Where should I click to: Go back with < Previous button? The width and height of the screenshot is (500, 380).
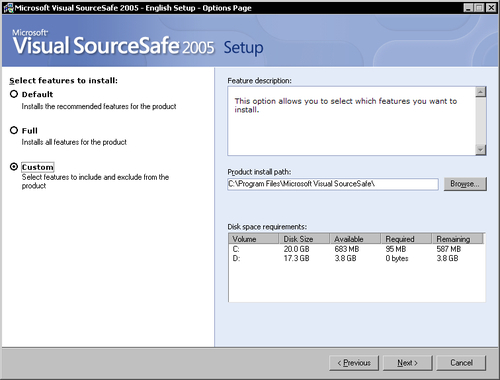tap(354, 363)
